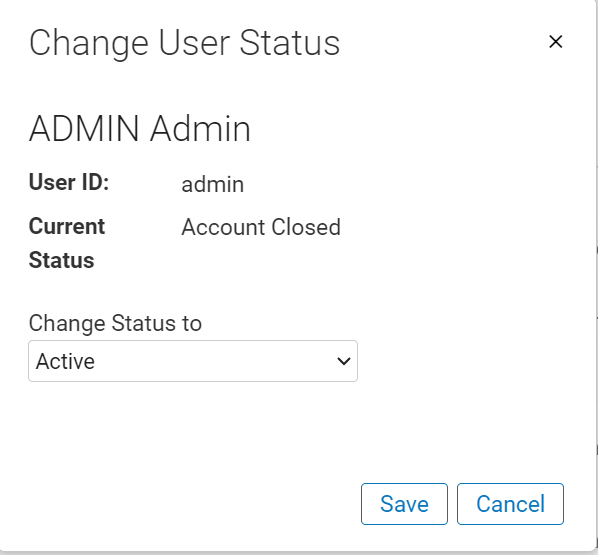598x555 pixels.
Task: Click the bold 'User ID:' label
Action: [69, 182]
